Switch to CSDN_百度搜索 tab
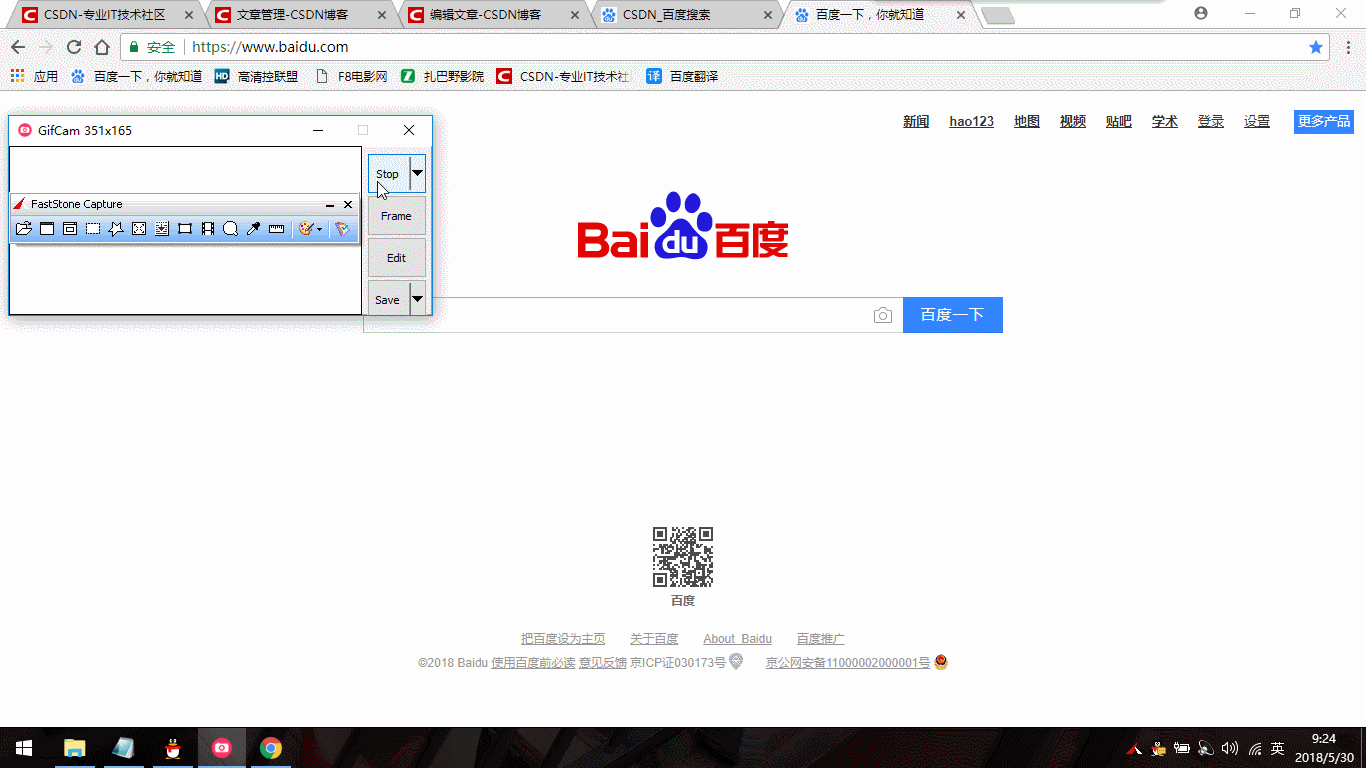 [x=685, y=15]
